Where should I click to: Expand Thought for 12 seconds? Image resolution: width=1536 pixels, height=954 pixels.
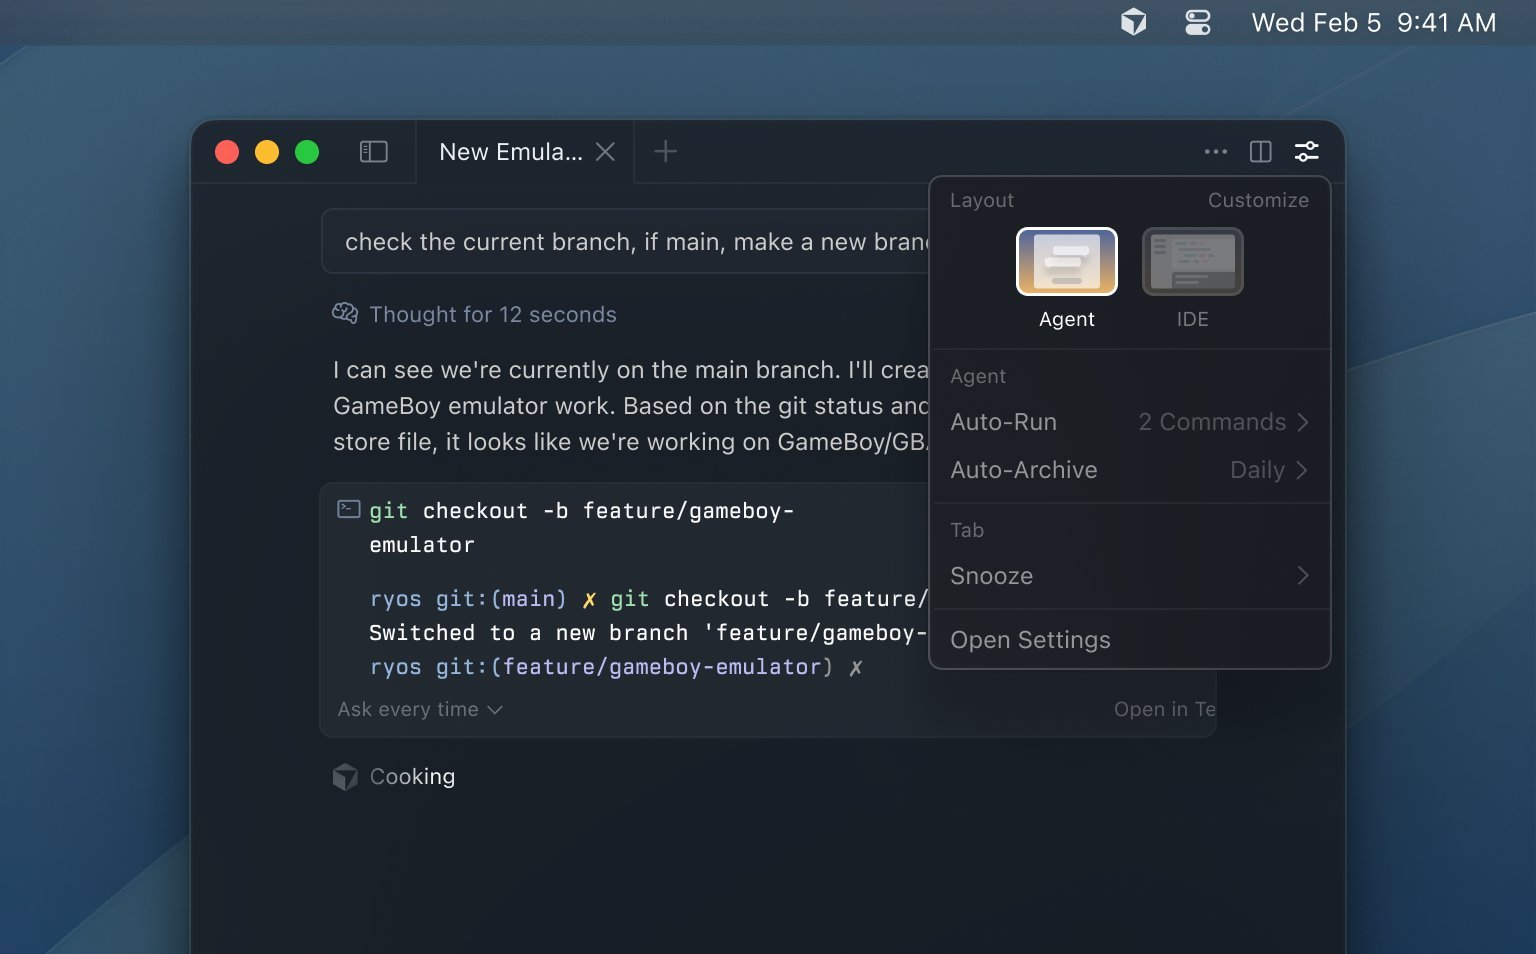(x=492, y=315)
